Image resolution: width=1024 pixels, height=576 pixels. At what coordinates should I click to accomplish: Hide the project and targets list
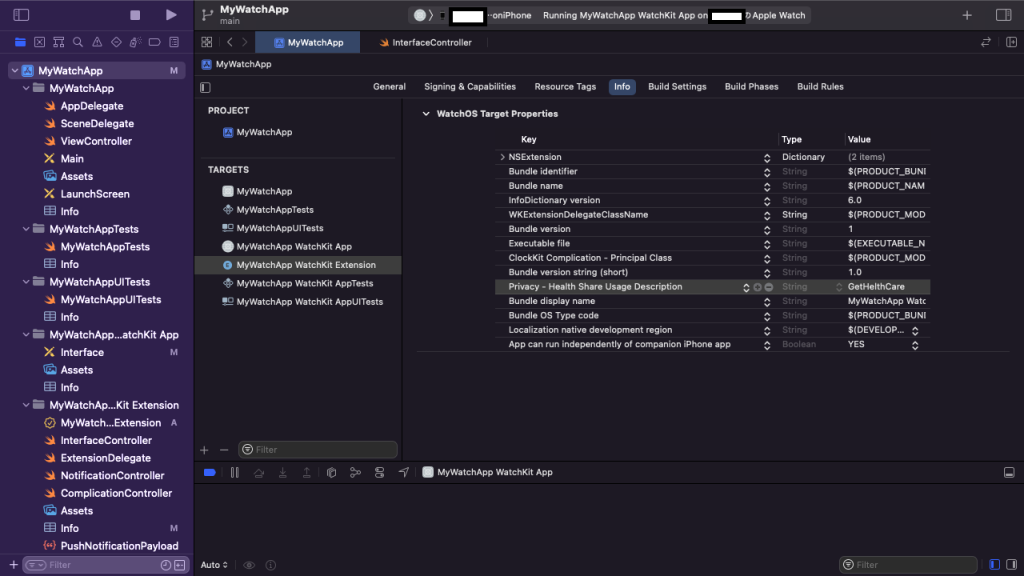(x=205, y=87)
